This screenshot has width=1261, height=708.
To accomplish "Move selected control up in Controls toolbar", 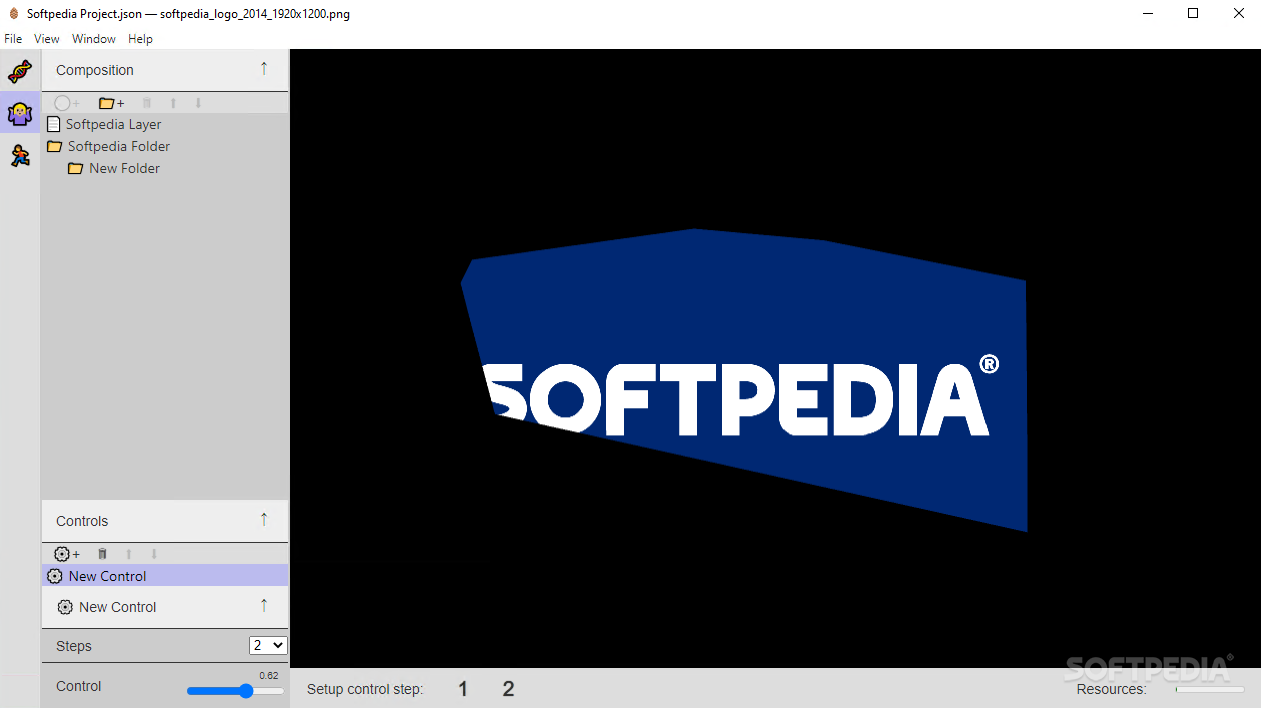I will (x=128, y=554).
